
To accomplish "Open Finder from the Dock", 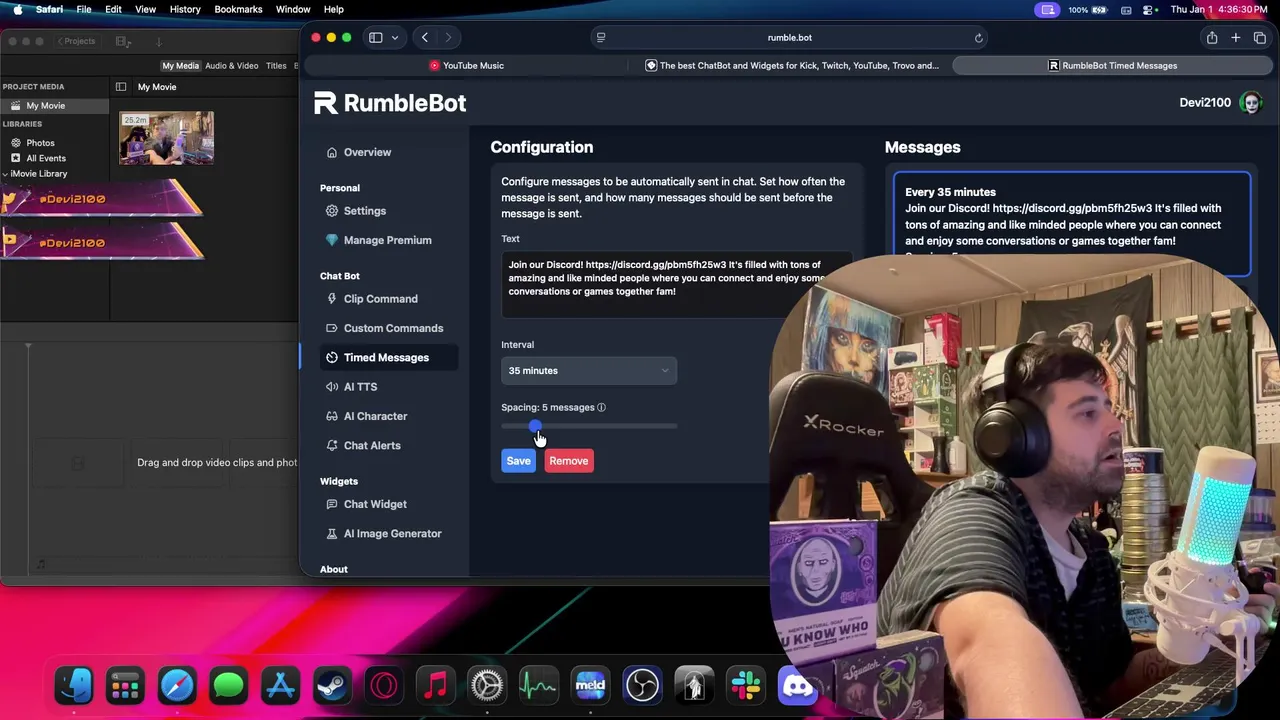I will coord(74,686).
